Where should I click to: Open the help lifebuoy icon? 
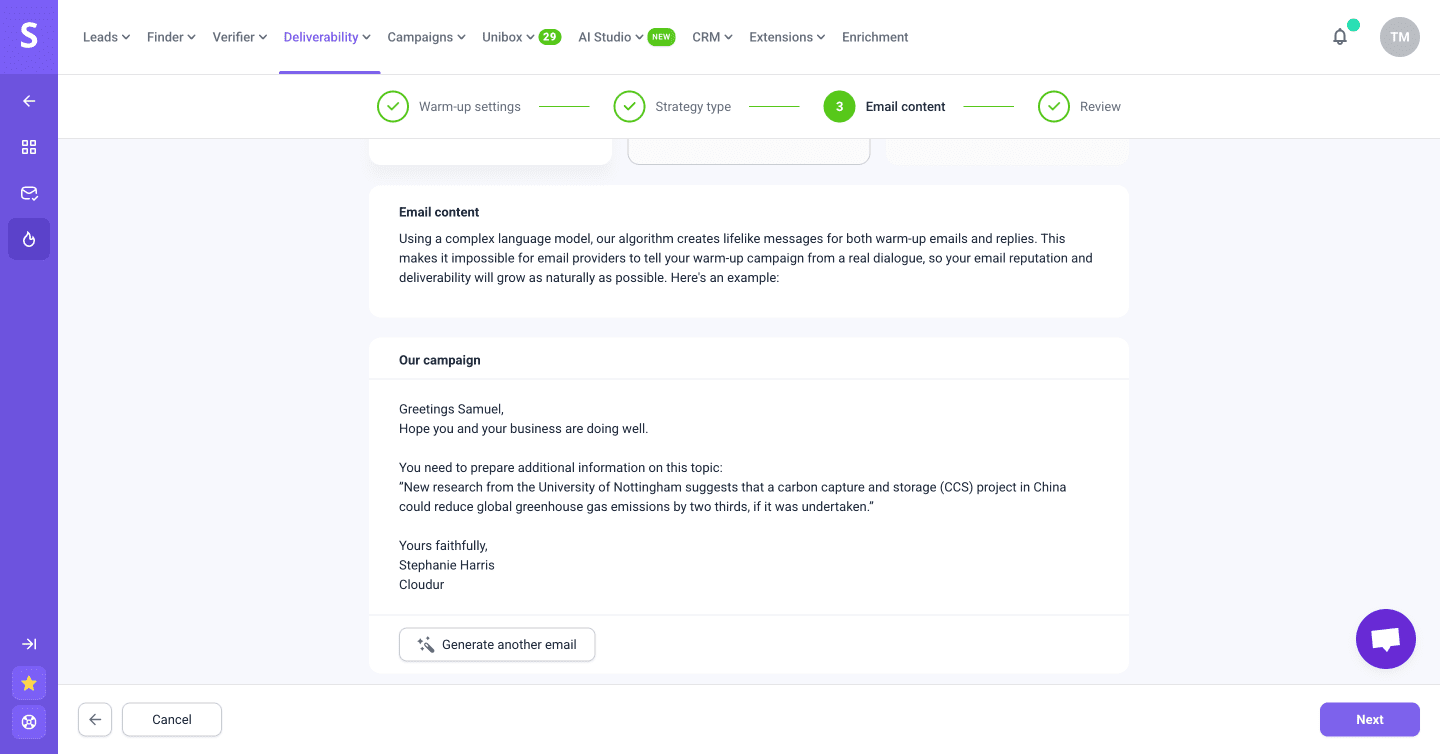tap(29, 721)
